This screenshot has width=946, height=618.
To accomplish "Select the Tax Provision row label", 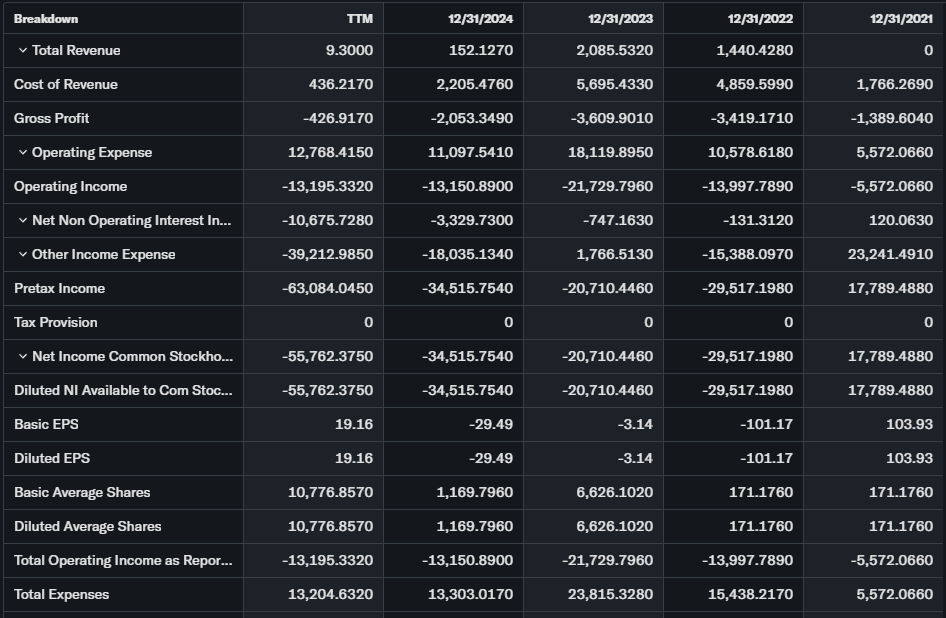I will tap(56, 323).
